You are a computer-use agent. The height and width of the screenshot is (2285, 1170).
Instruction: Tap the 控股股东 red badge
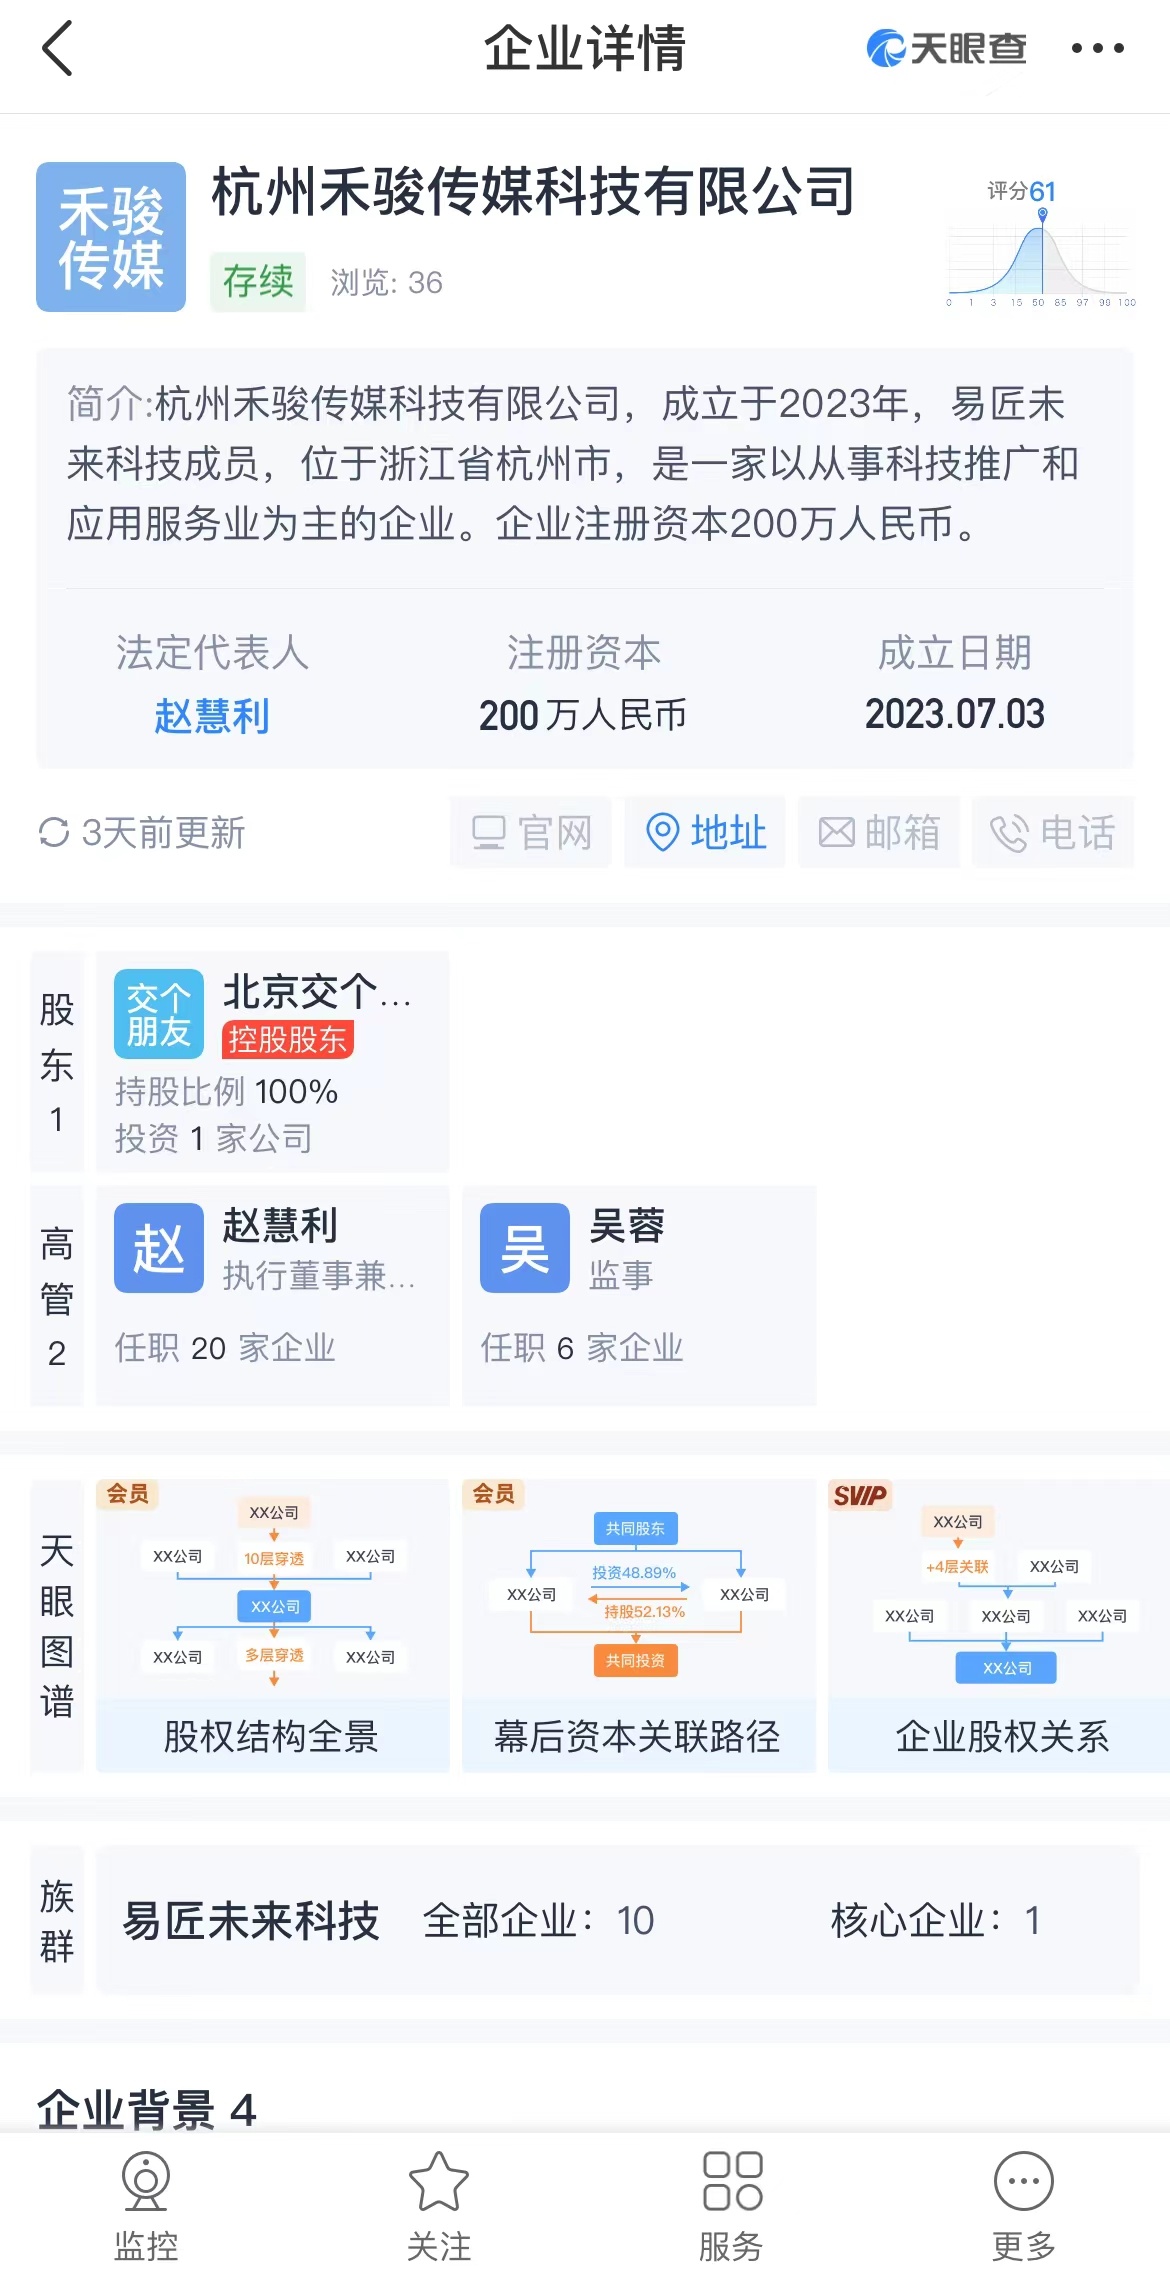(288, 1040)
